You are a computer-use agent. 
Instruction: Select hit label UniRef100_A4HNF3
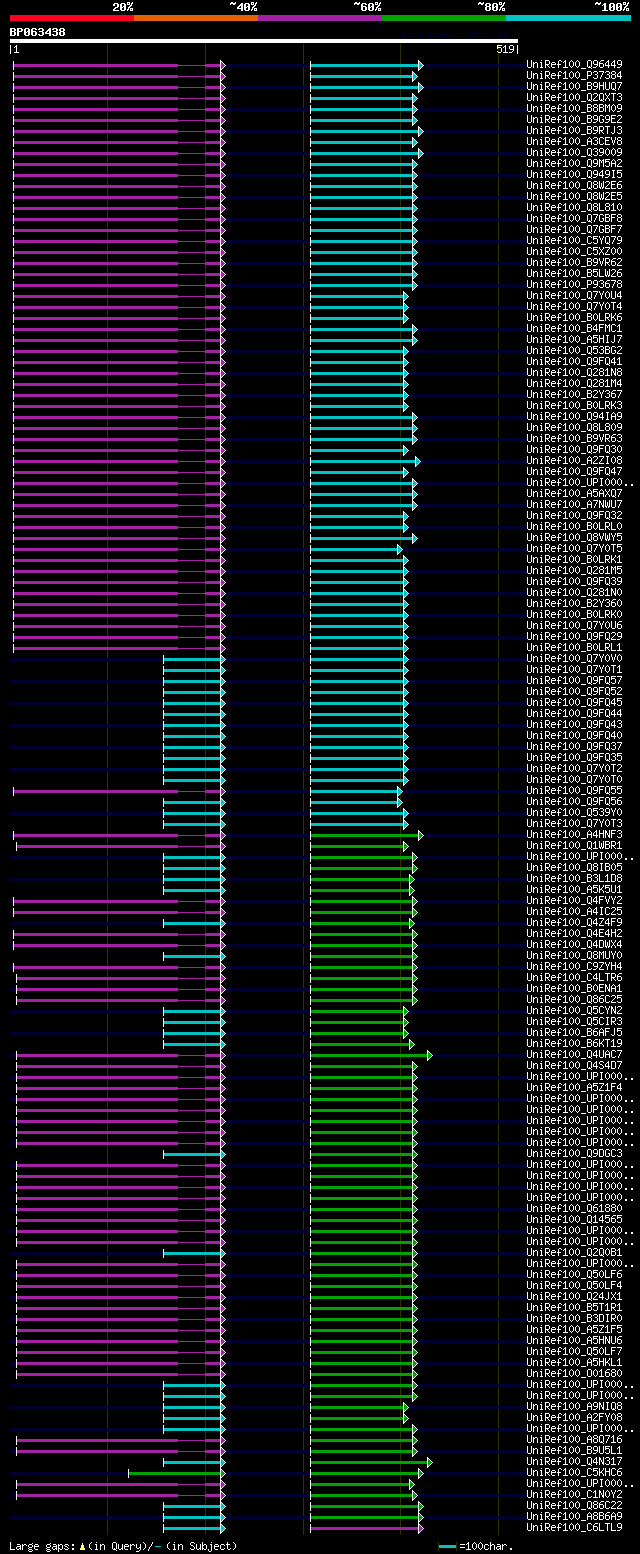pos(574,835)
